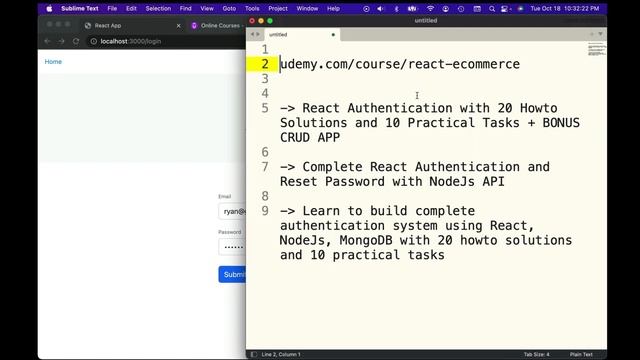Close the React App browser tab
This screenshot has width=640, height=360.
(x=178, y=26)
